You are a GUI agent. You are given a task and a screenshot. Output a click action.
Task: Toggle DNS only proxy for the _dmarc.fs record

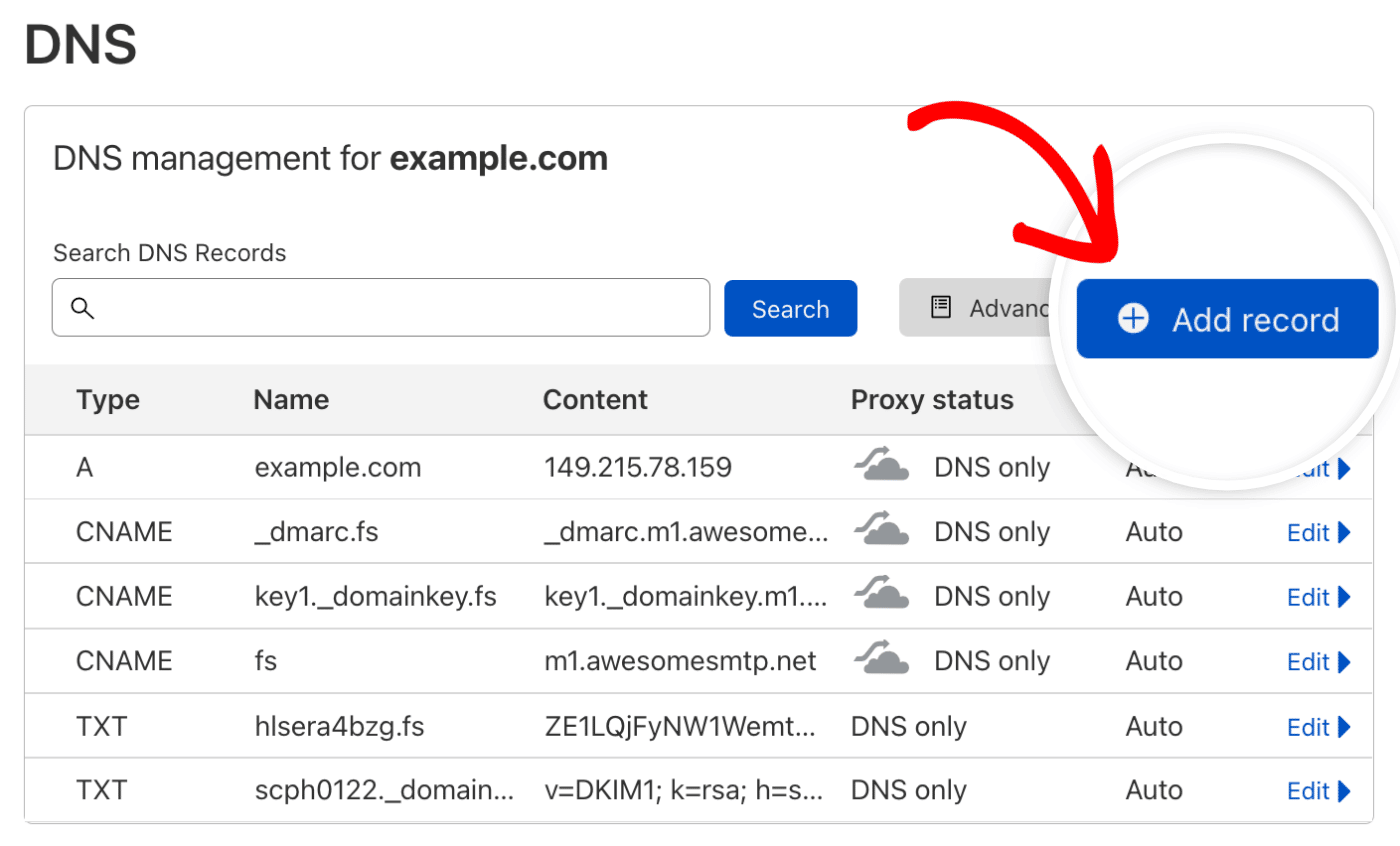tap(880, 530)
